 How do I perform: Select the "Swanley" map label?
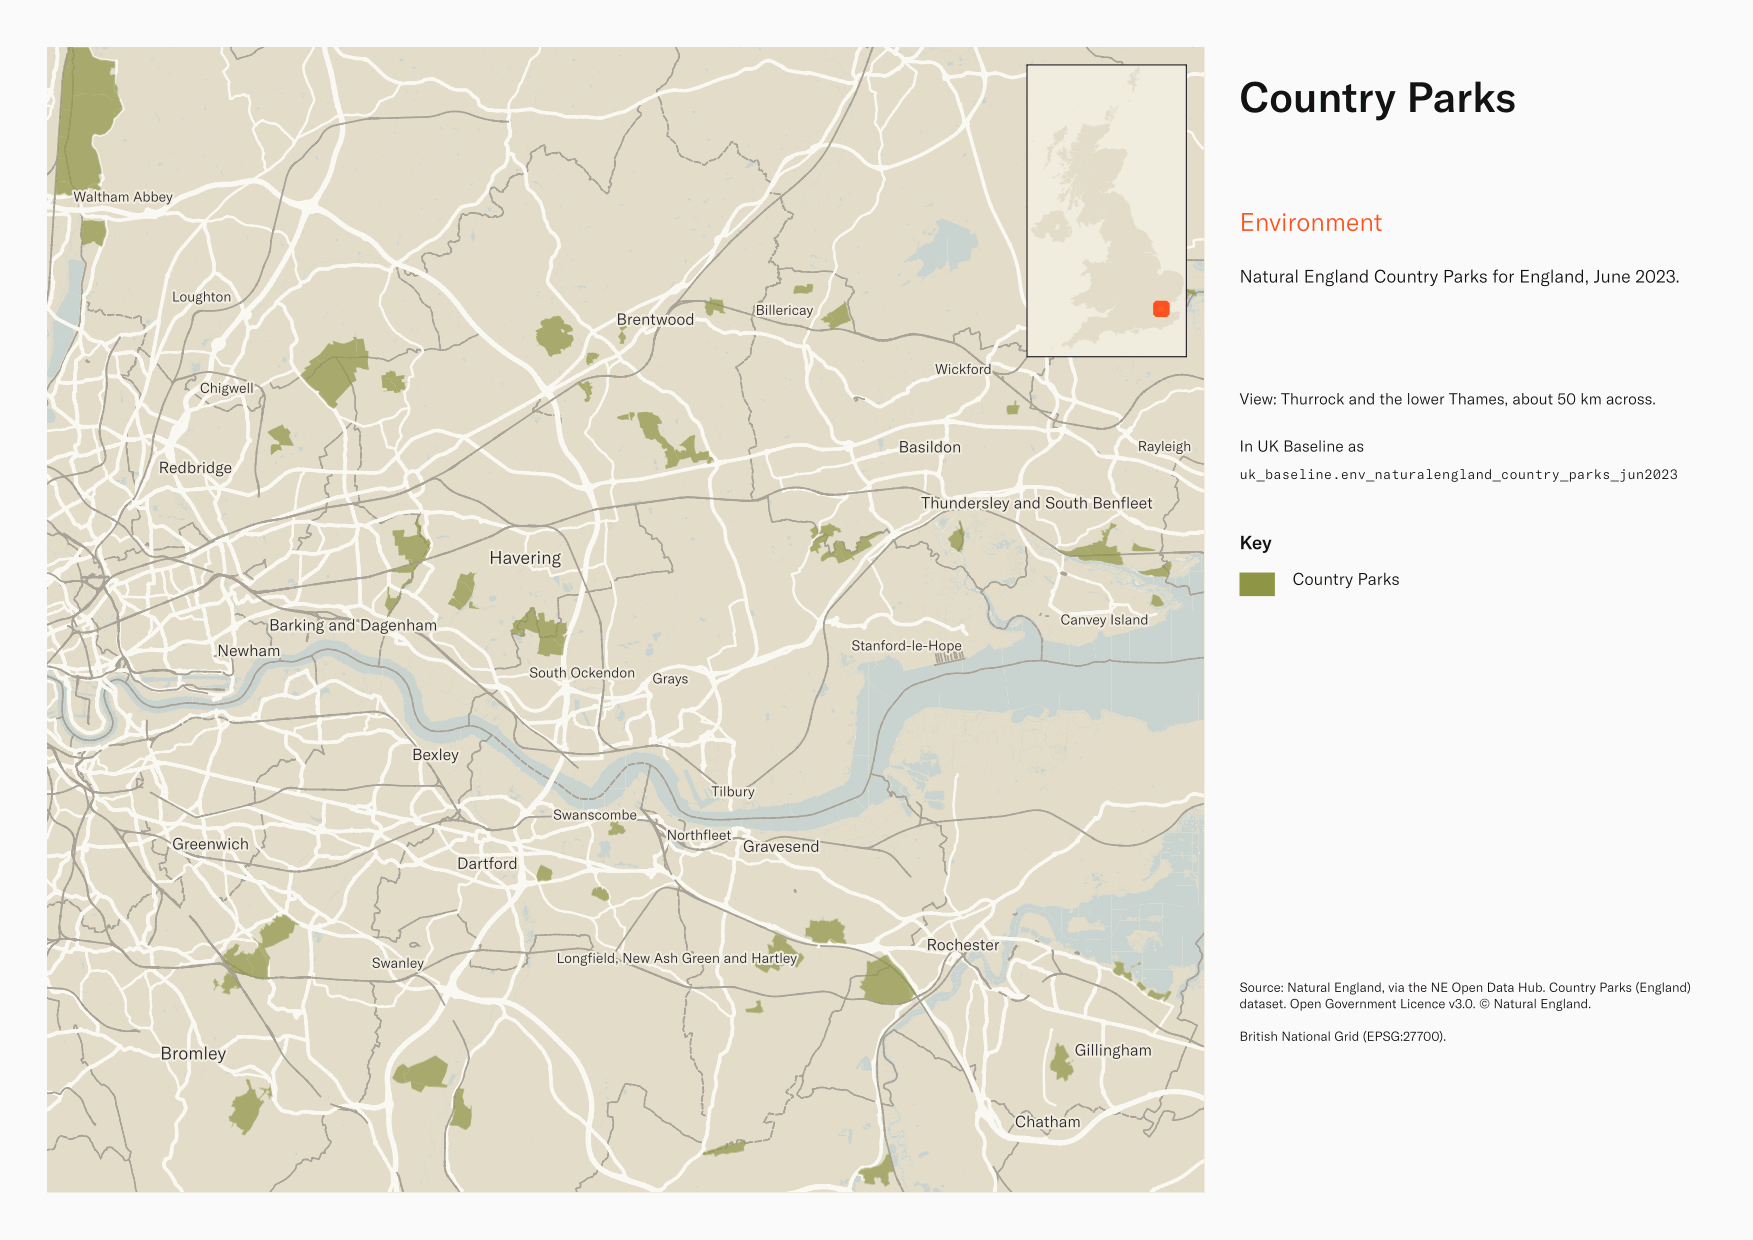click(x=398, y=964)
